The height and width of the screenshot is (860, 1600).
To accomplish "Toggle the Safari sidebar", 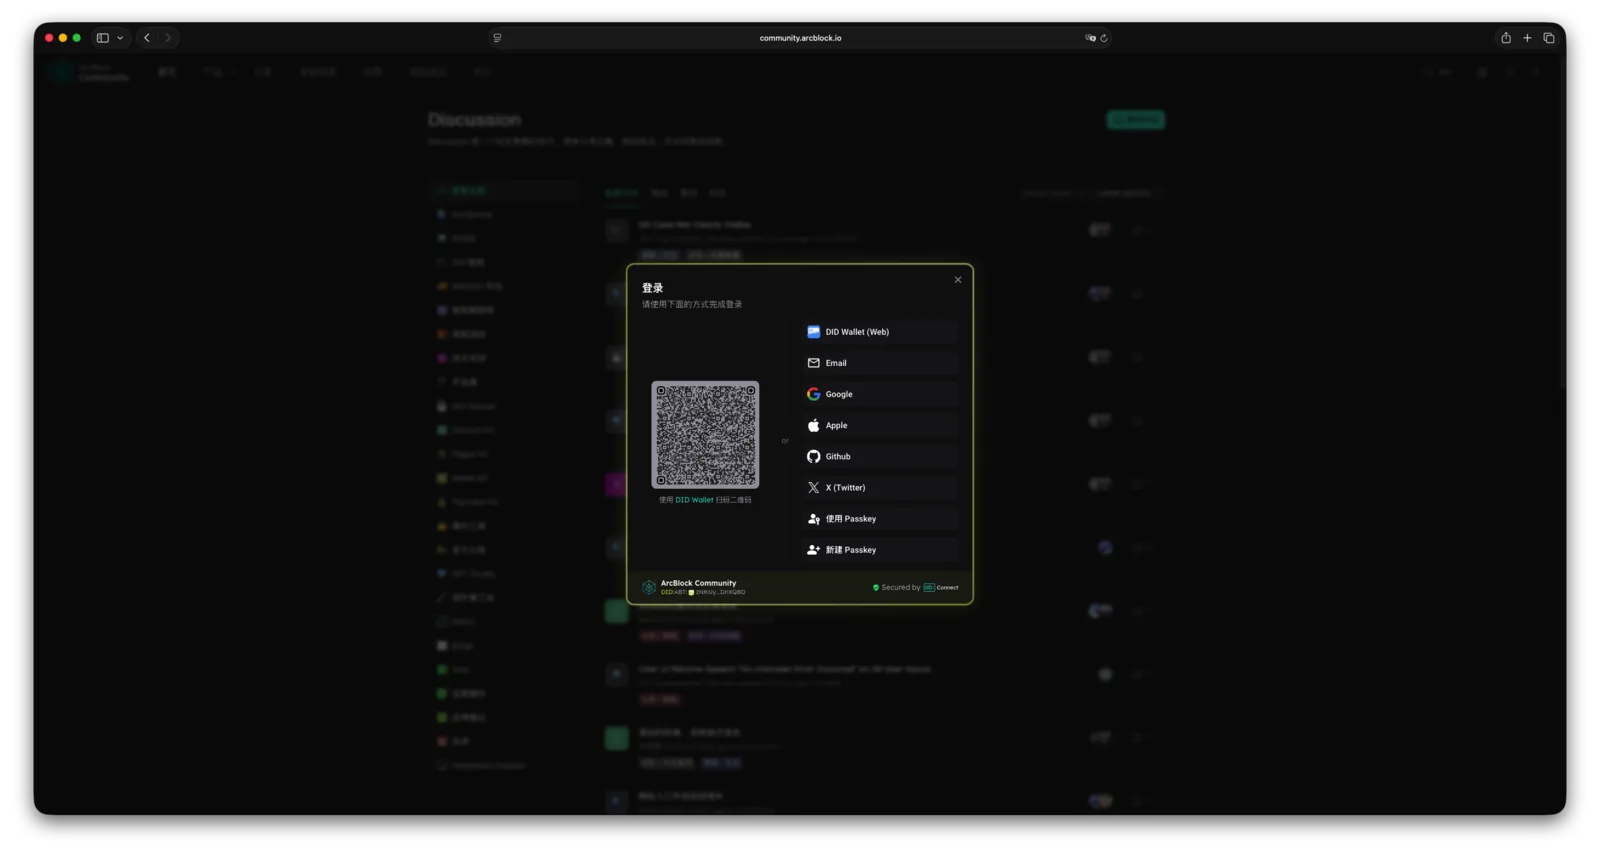I will [102, 38].
